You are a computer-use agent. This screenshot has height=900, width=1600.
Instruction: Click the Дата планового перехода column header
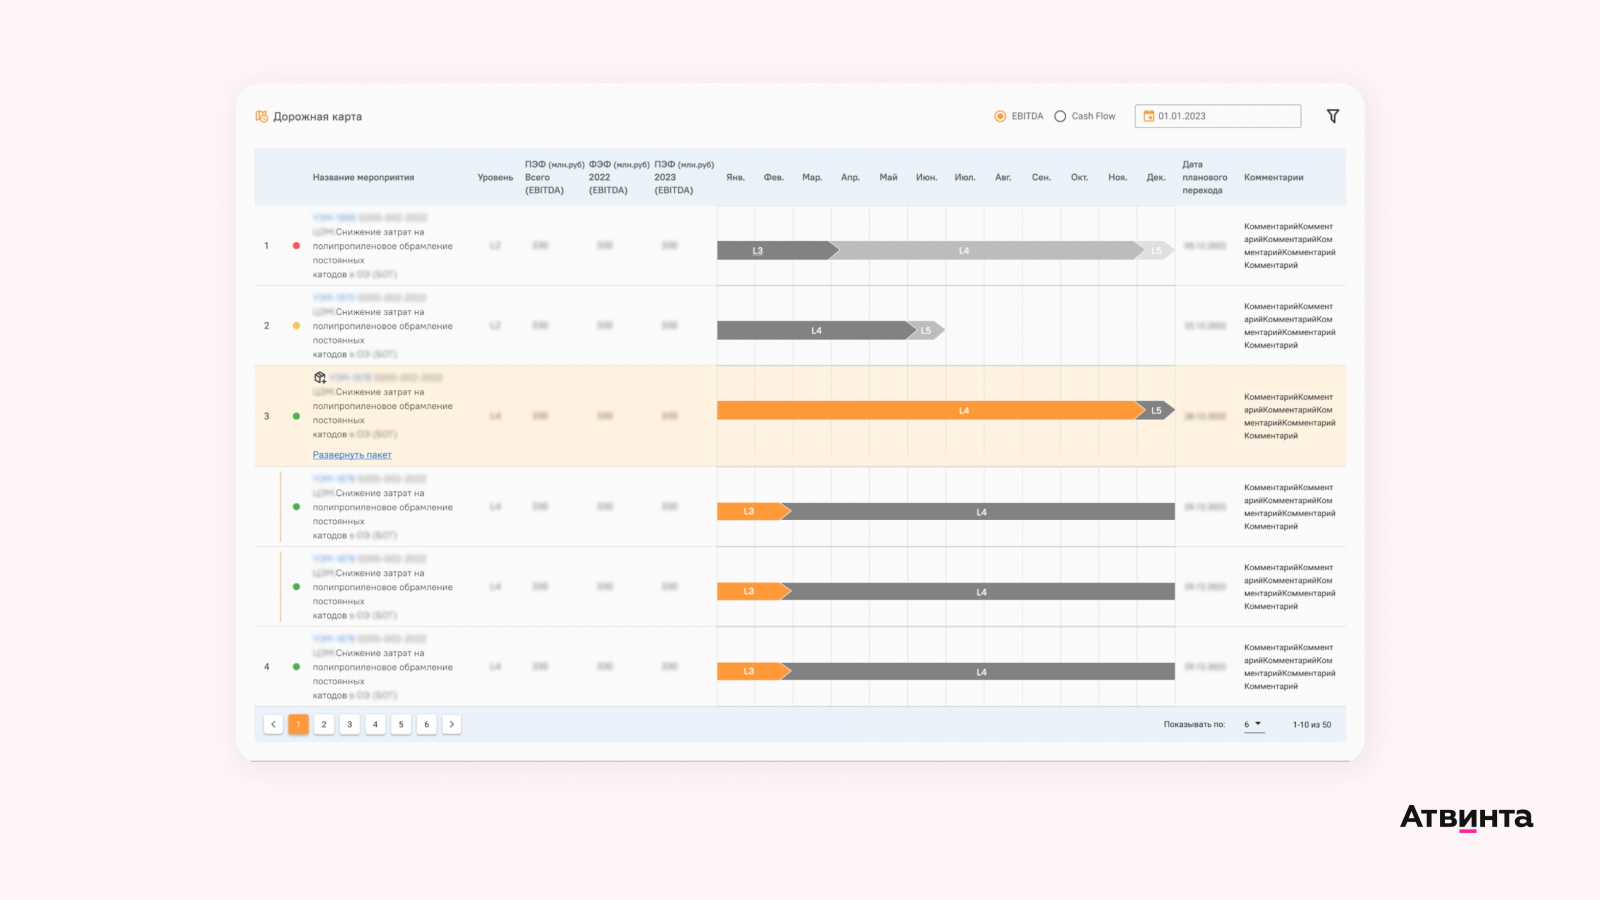point(1204,178)
